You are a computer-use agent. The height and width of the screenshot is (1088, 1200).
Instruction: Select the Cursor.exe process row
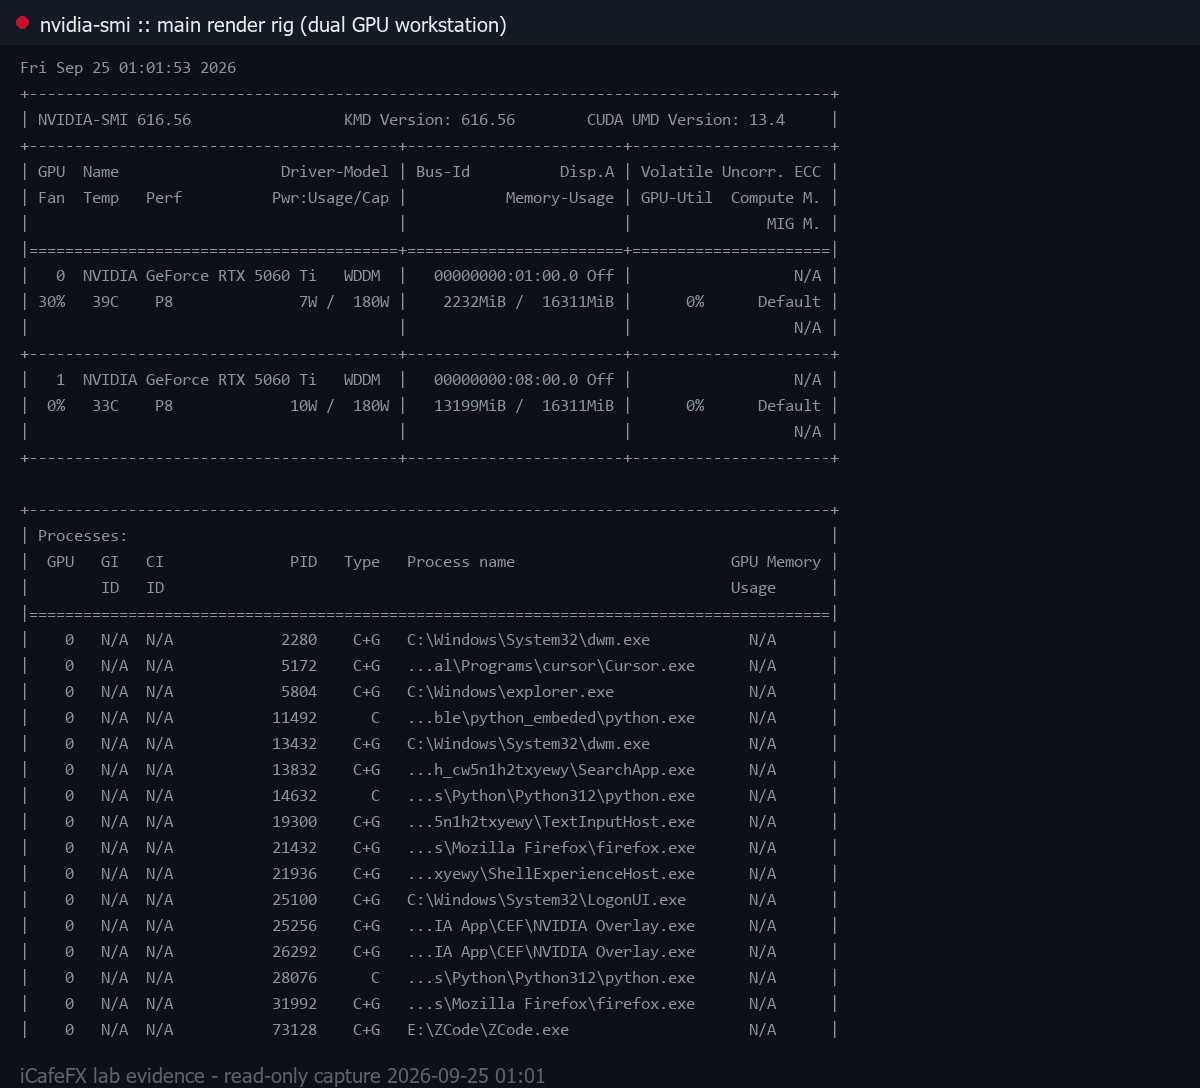[x=430, y=666]
